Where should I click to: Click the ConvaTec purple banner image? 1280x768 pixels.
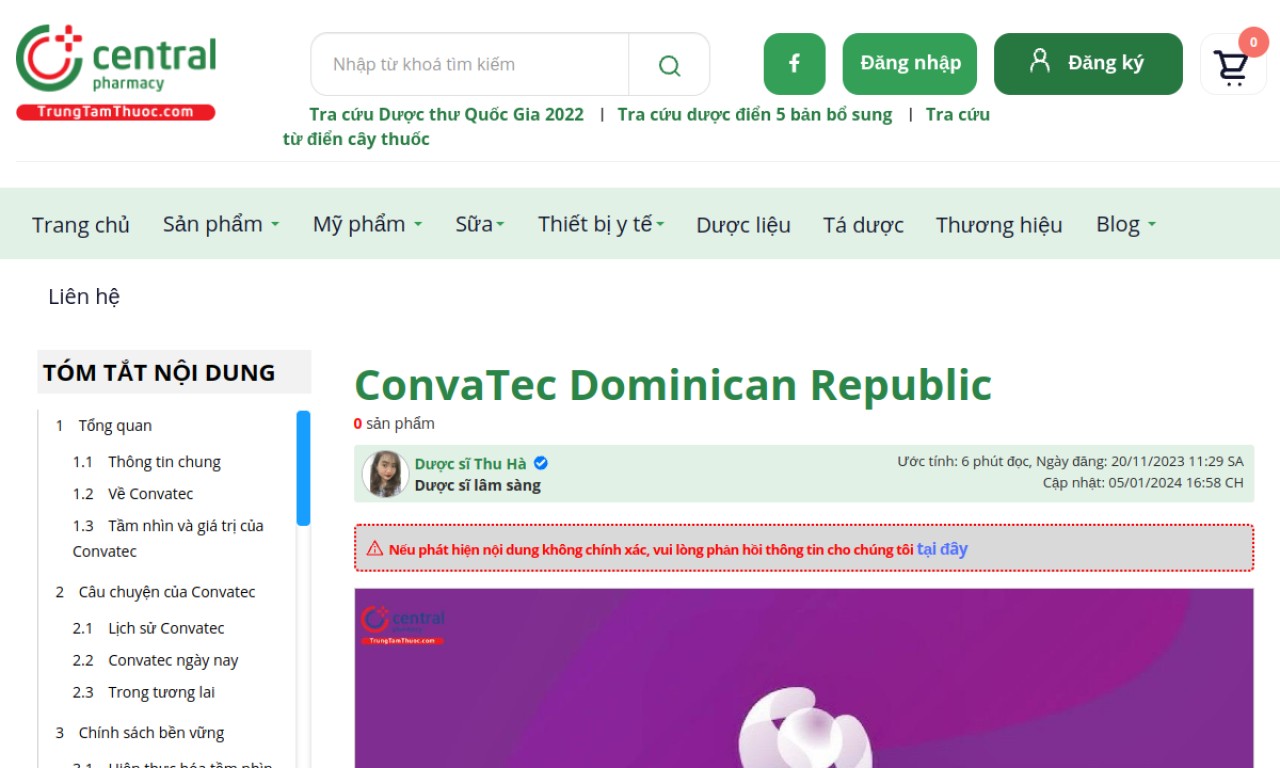(804, 678)
